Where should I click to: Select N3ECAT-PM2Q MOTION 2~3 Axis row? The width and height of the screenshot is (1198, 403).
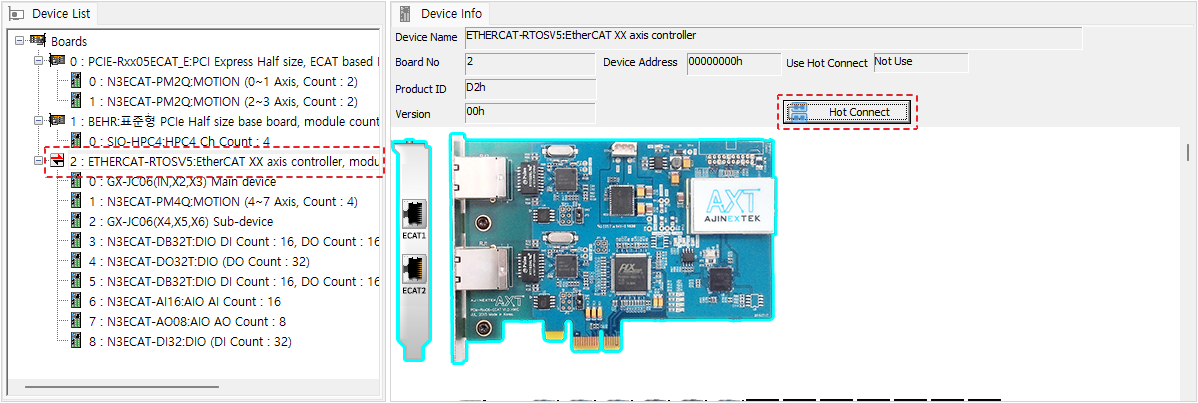click(223, 101)
